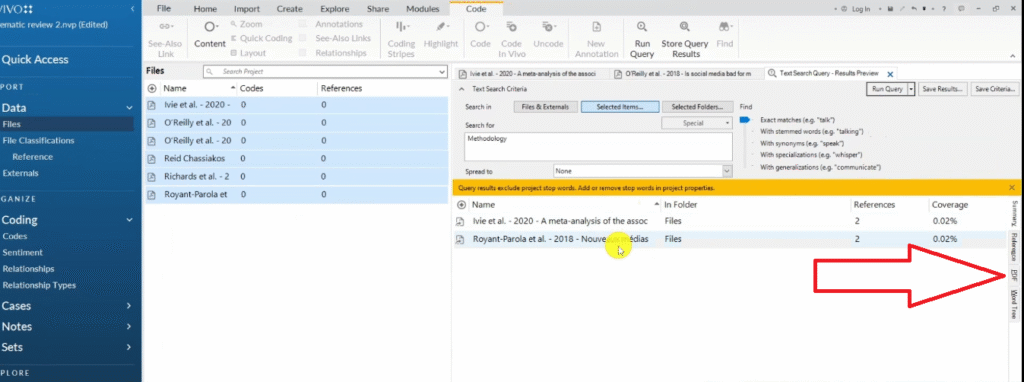The image size is (1024, 382).
Task: Click the Uncode ribbon button
Action: pyautogui.click(x=548, y=35)
